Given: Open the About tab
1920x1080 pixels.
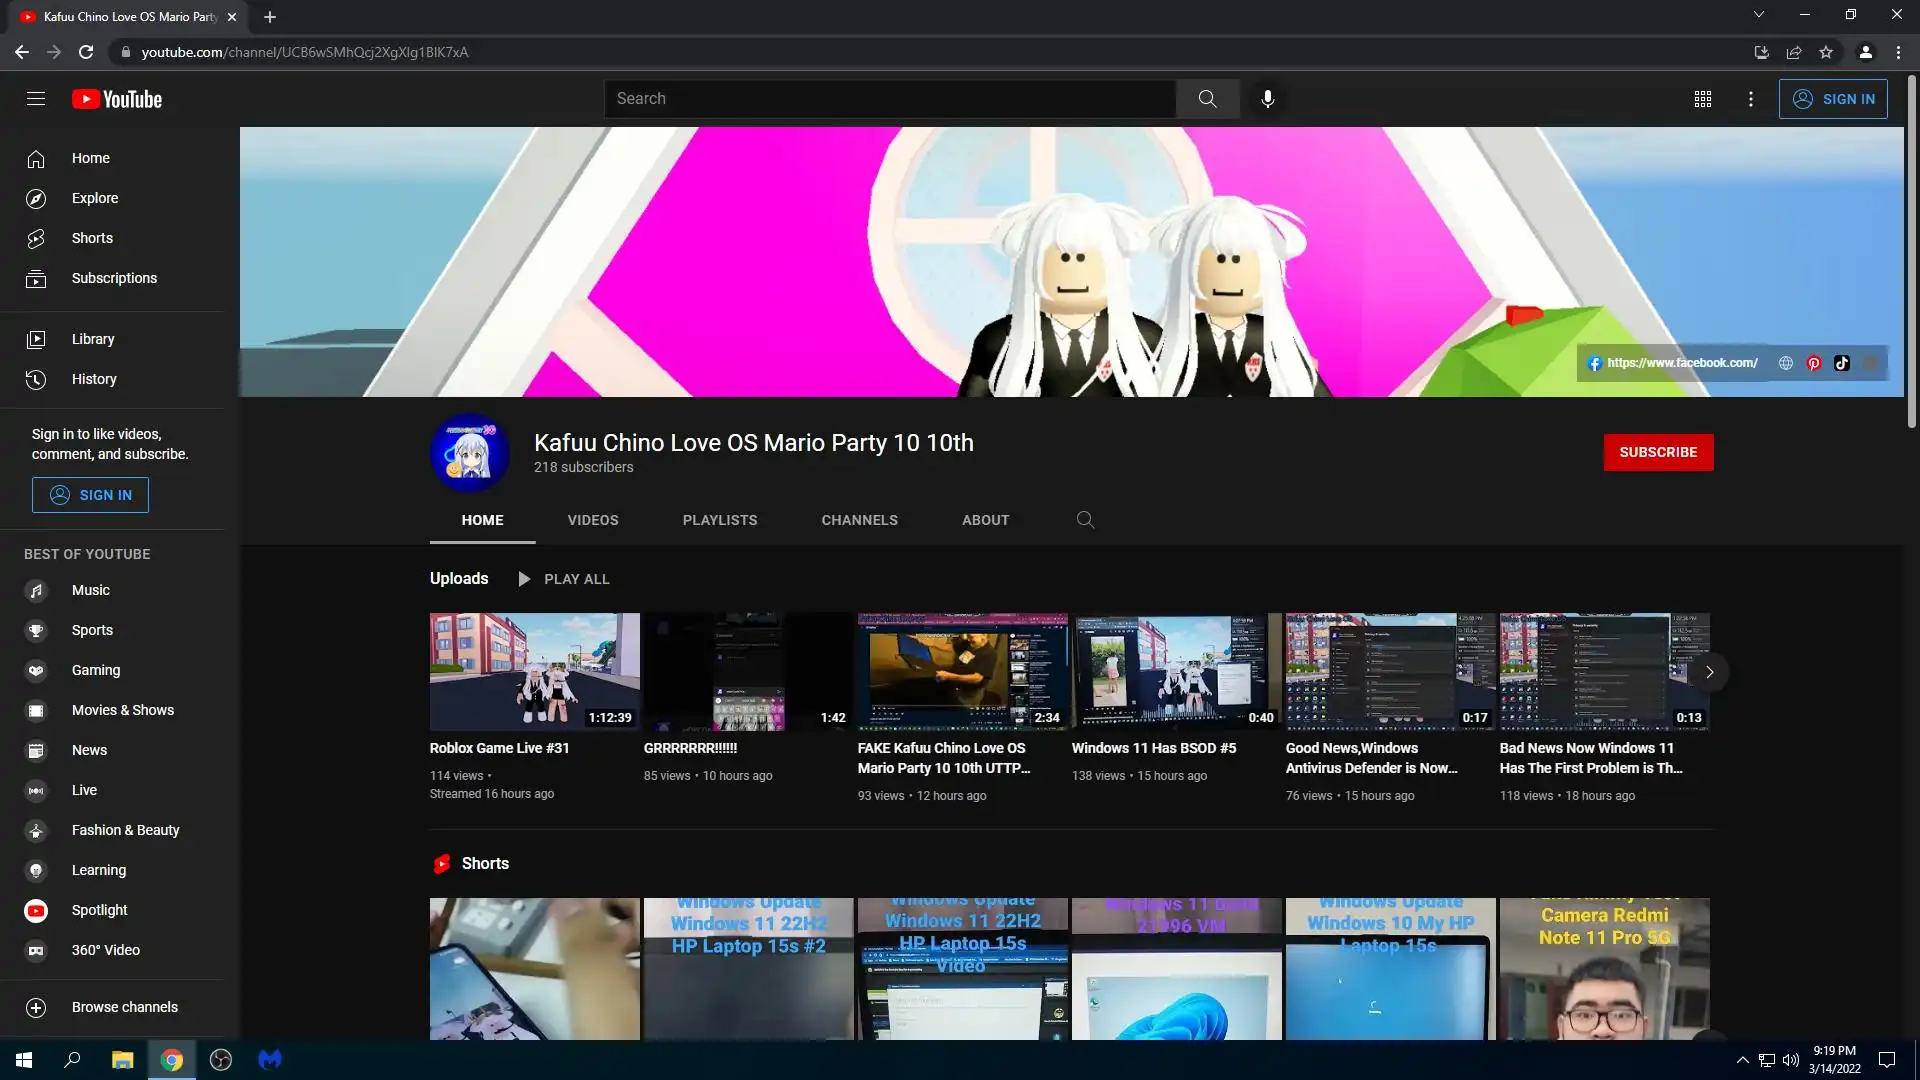Looking at the screenshot, I should tap(985, 520).
